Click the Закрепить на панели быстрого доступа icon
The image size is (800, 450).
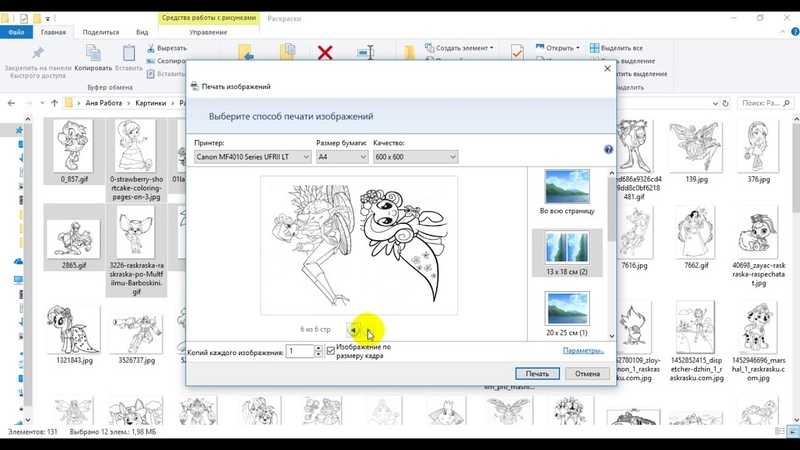click(x=38, y=53)
